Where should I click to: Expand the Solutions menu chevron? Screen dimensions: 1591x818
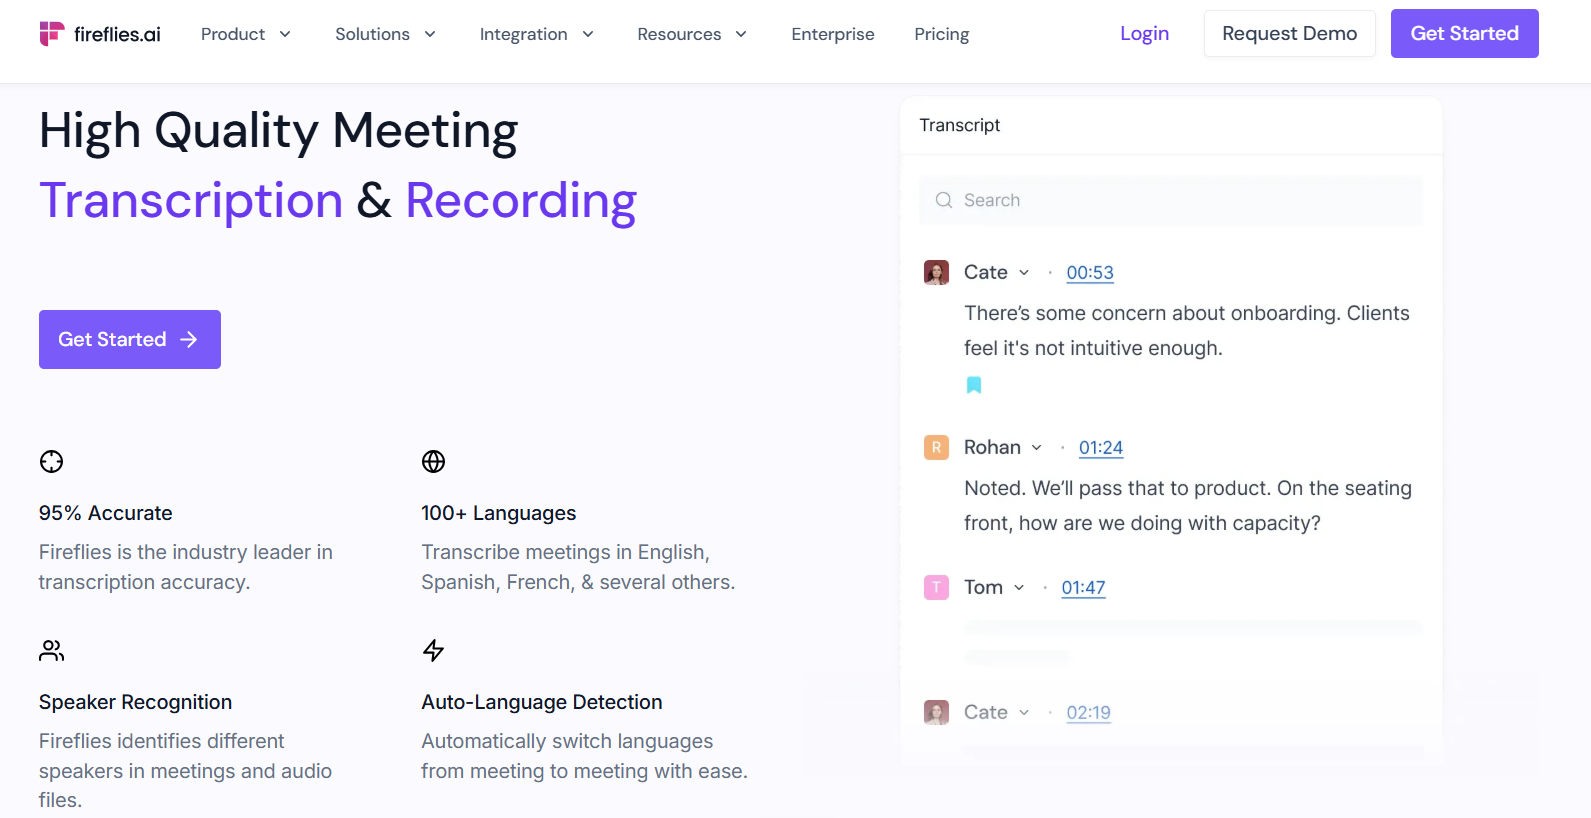(x=430, y=34)
